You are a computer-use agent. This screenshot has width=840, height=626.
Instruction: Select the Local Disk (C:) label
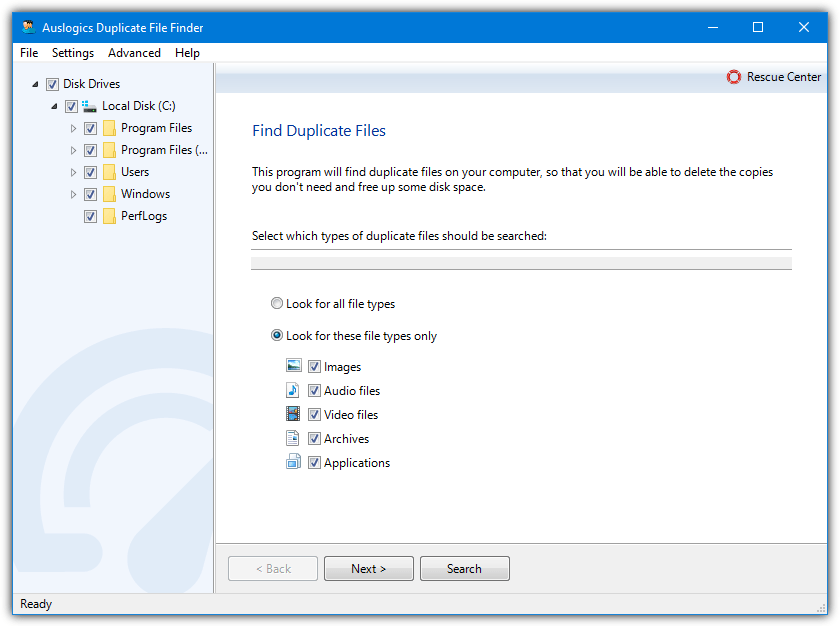point(139,106)
